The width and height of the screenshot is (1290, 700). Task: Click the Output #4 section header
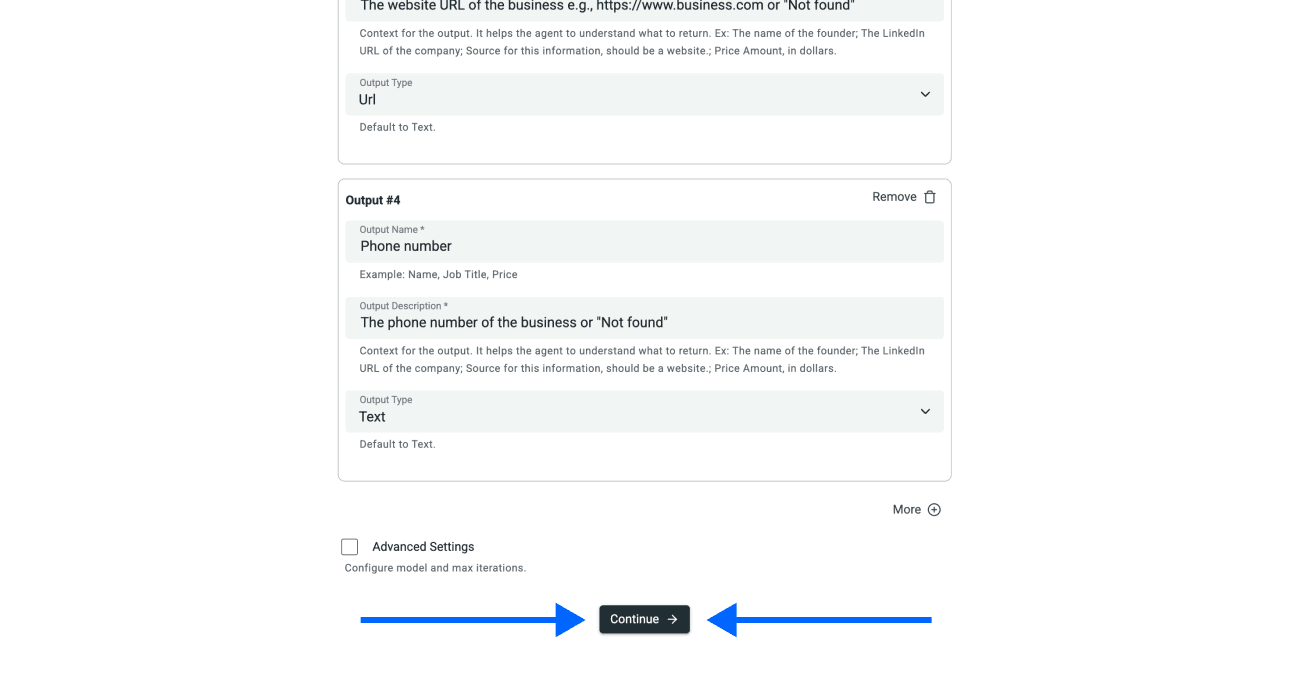373,199
